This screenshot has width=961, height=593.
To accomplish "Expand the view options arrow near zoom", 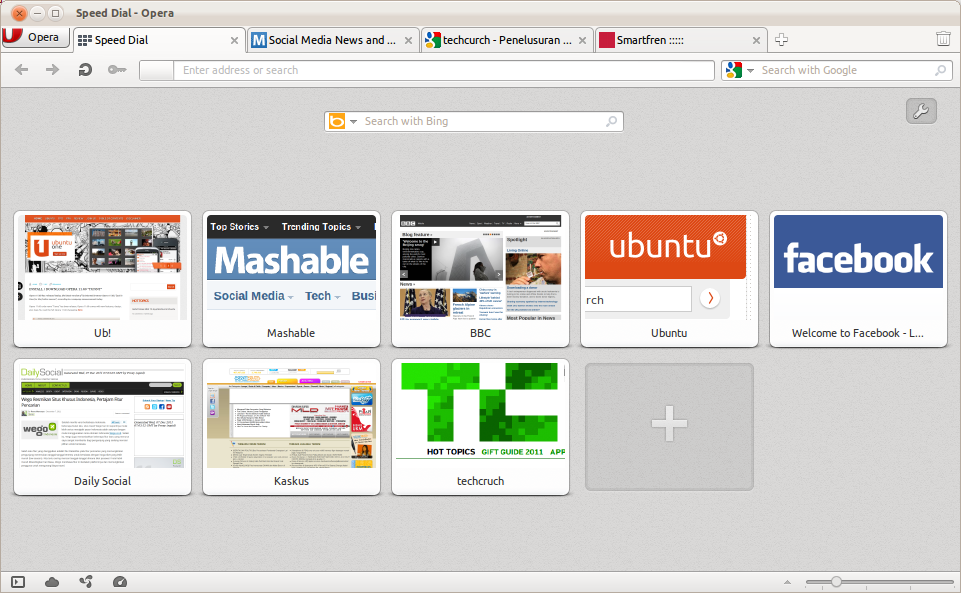I will pos(788,582).
